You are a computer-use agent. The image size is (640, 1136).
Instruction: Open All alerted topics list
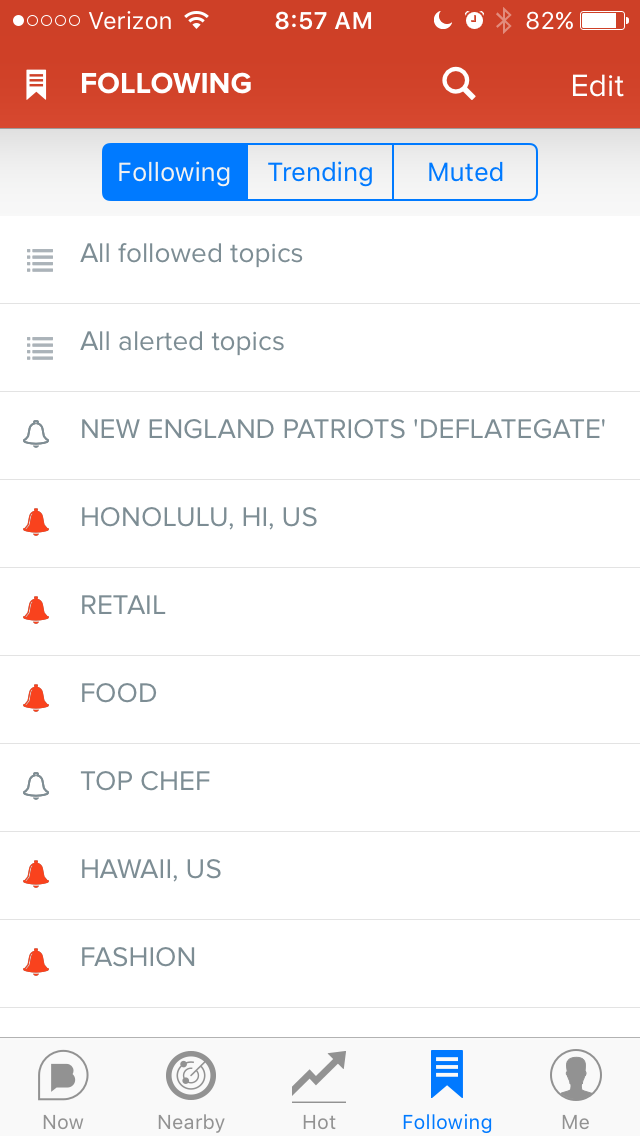click(x=320, y=348)
